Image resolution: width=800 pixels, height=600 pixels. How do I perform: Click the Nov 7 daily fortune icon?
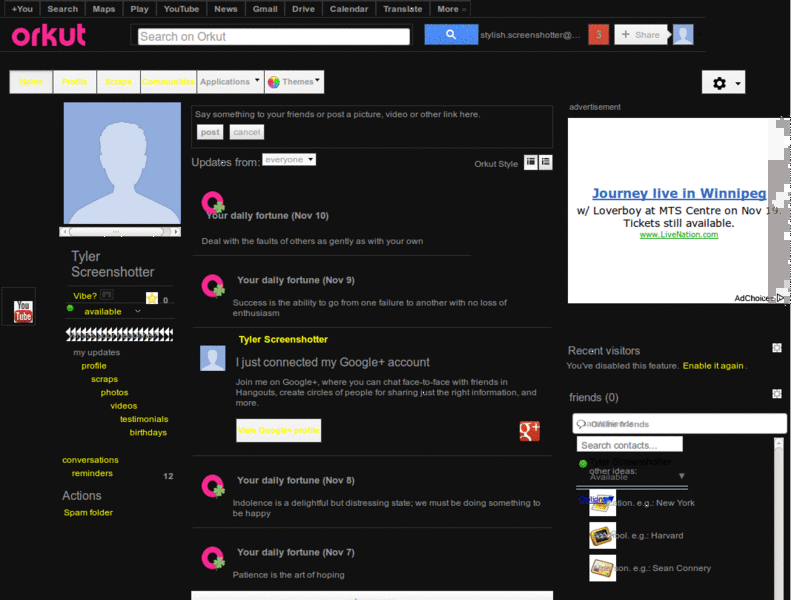(213, 558)
